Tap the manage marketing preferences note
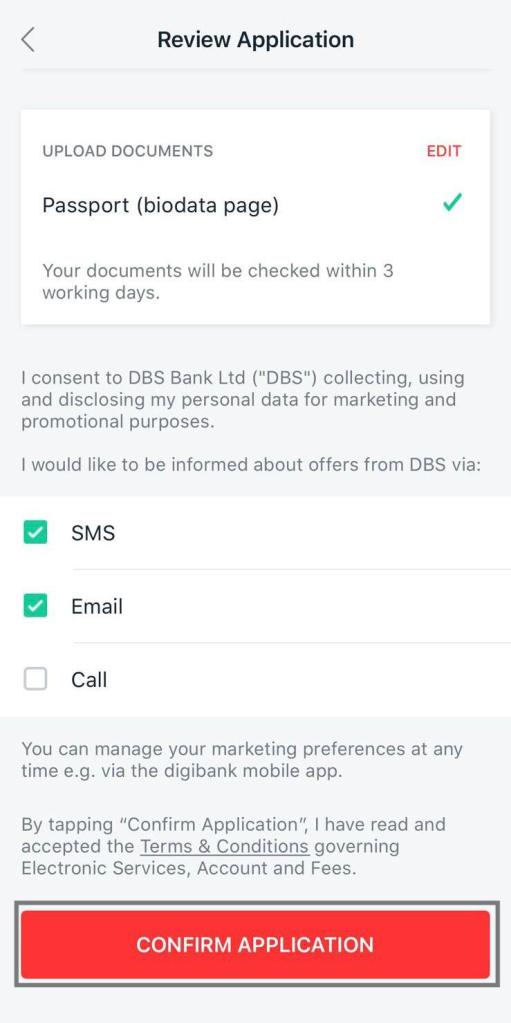 coord(242,759)
